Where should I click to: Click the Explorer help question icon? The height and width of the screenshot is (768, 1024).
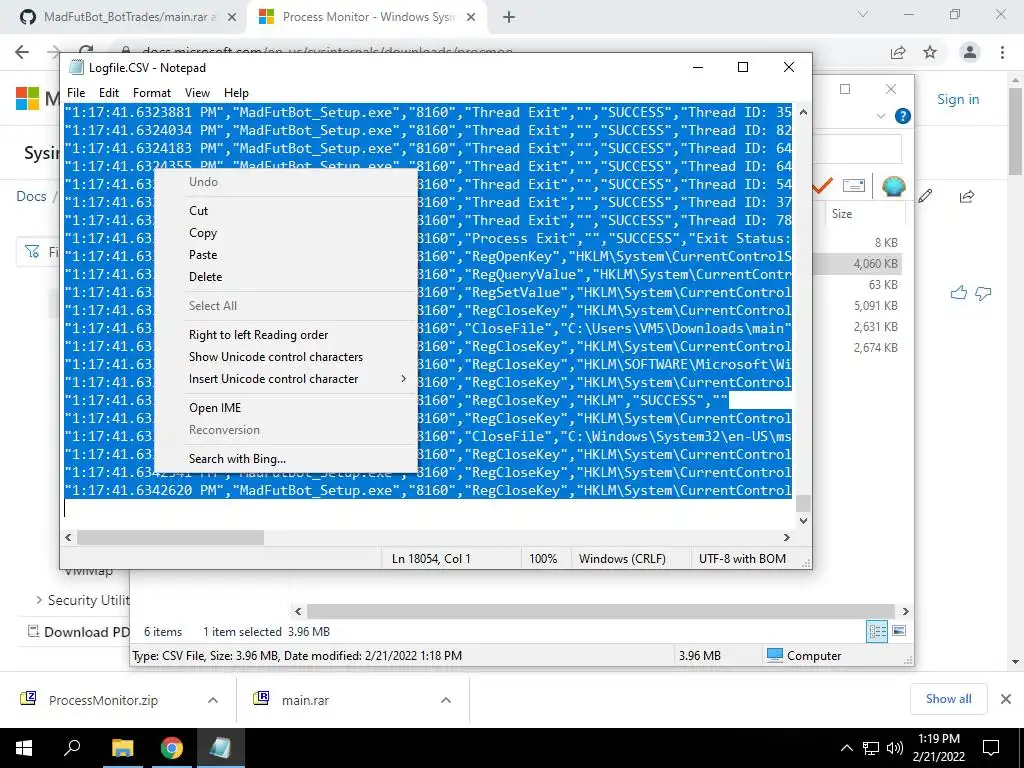click(x=903, y=116)
